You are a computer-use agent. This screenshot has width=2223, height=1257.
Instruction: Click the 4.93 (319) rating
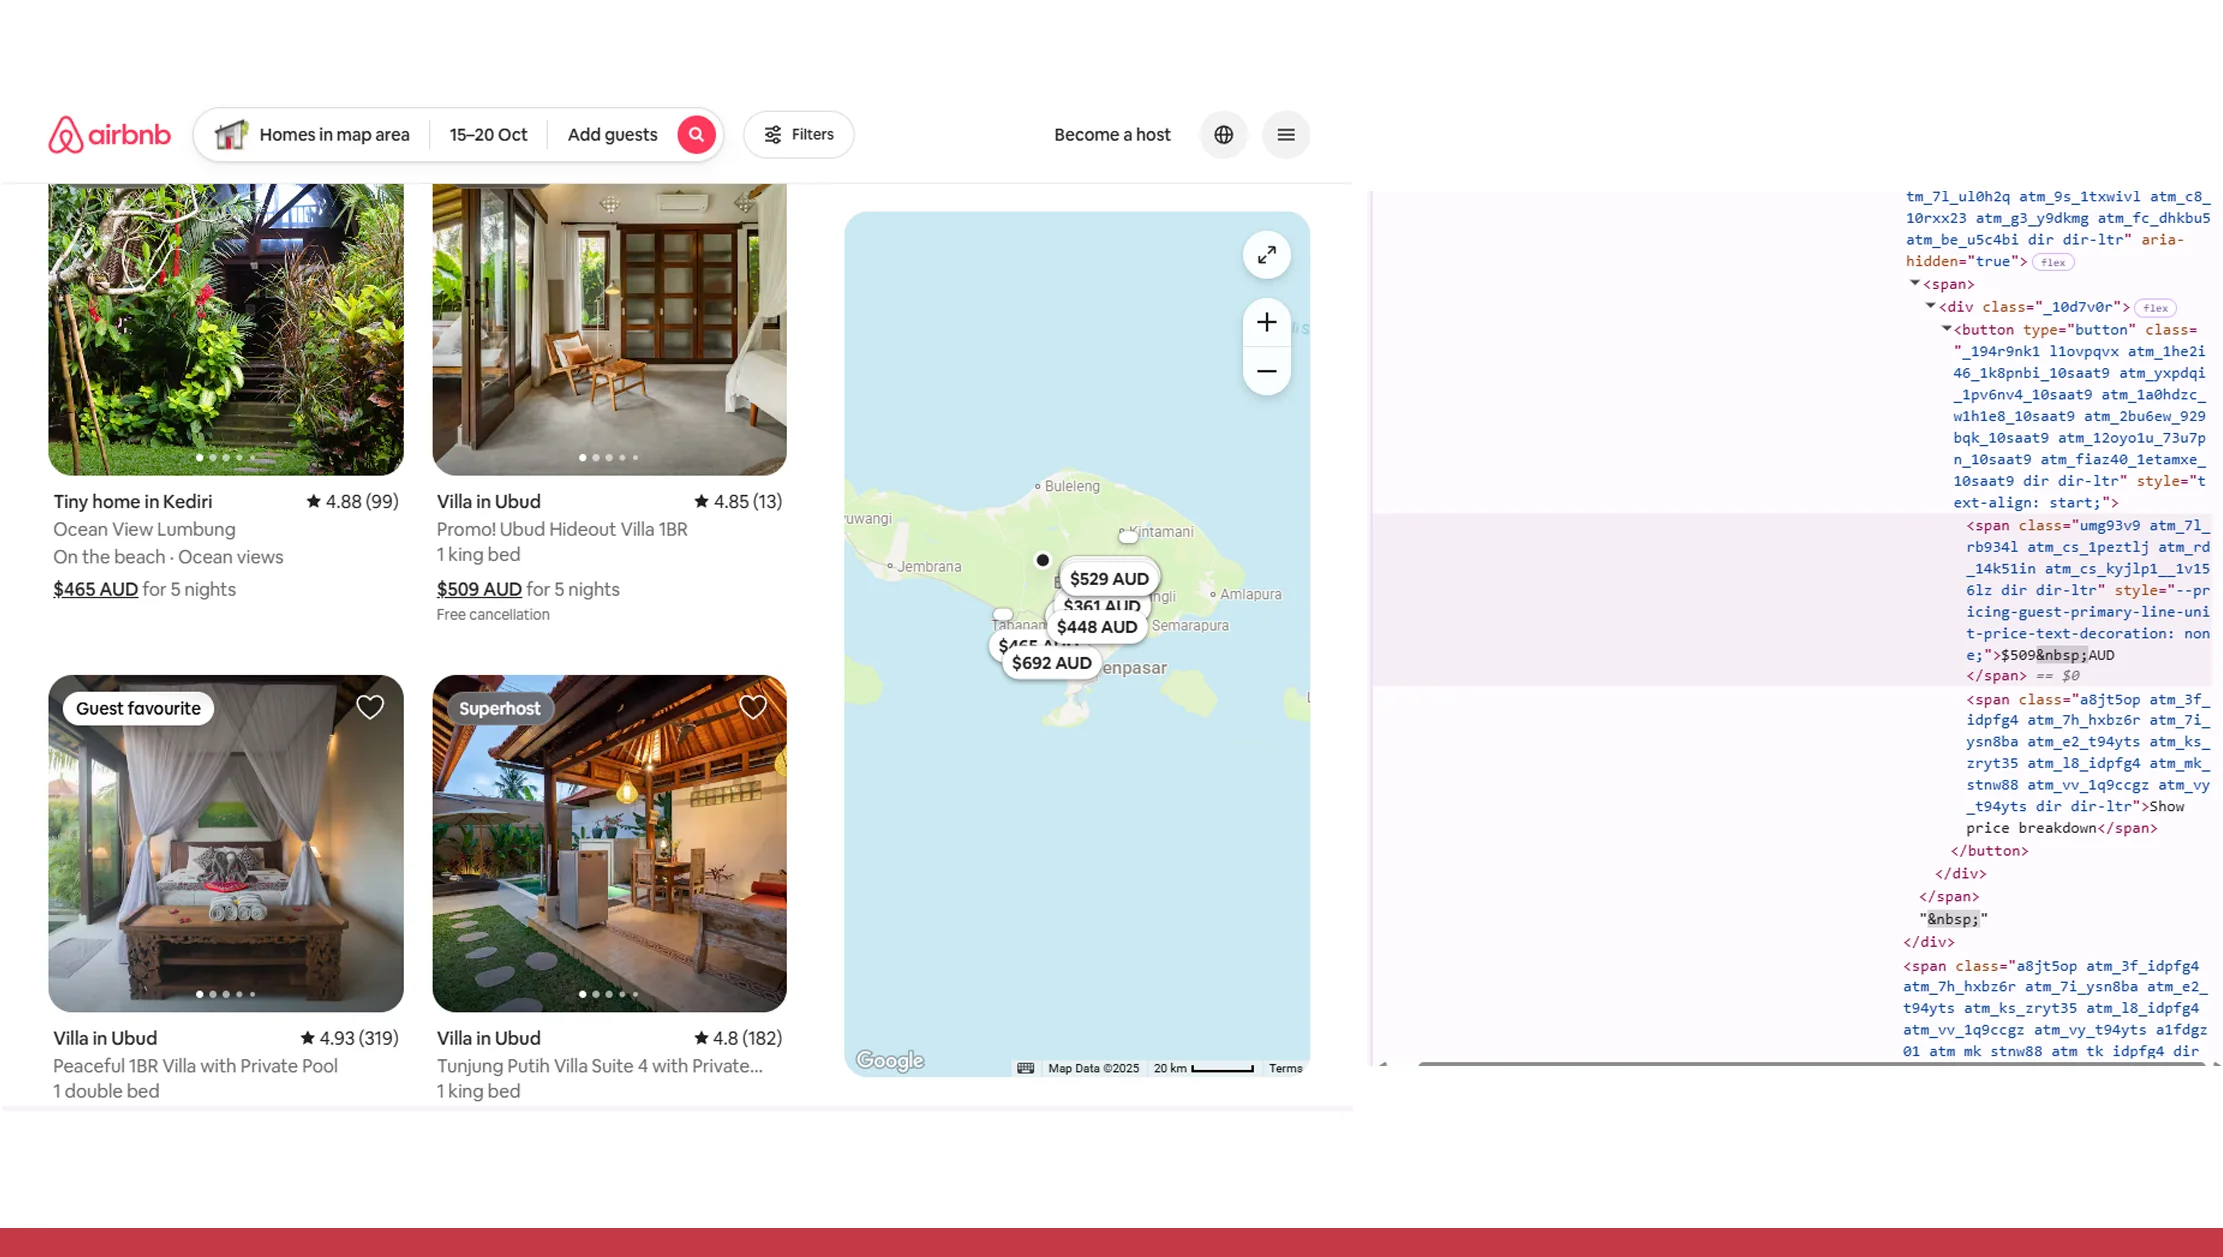pos(349,1038)
